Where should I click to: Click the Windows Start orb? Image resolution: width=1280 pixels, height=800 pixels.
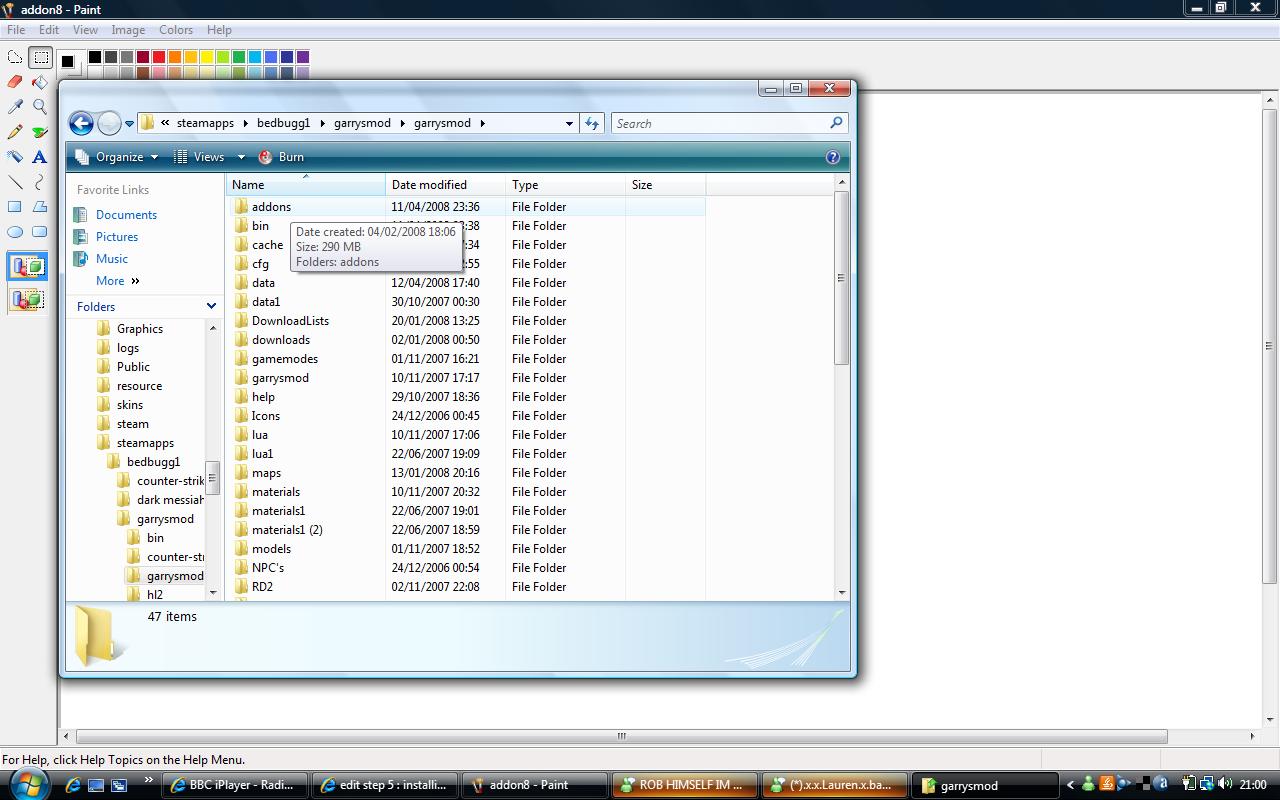pyautogui.click(x=27, y=783)
